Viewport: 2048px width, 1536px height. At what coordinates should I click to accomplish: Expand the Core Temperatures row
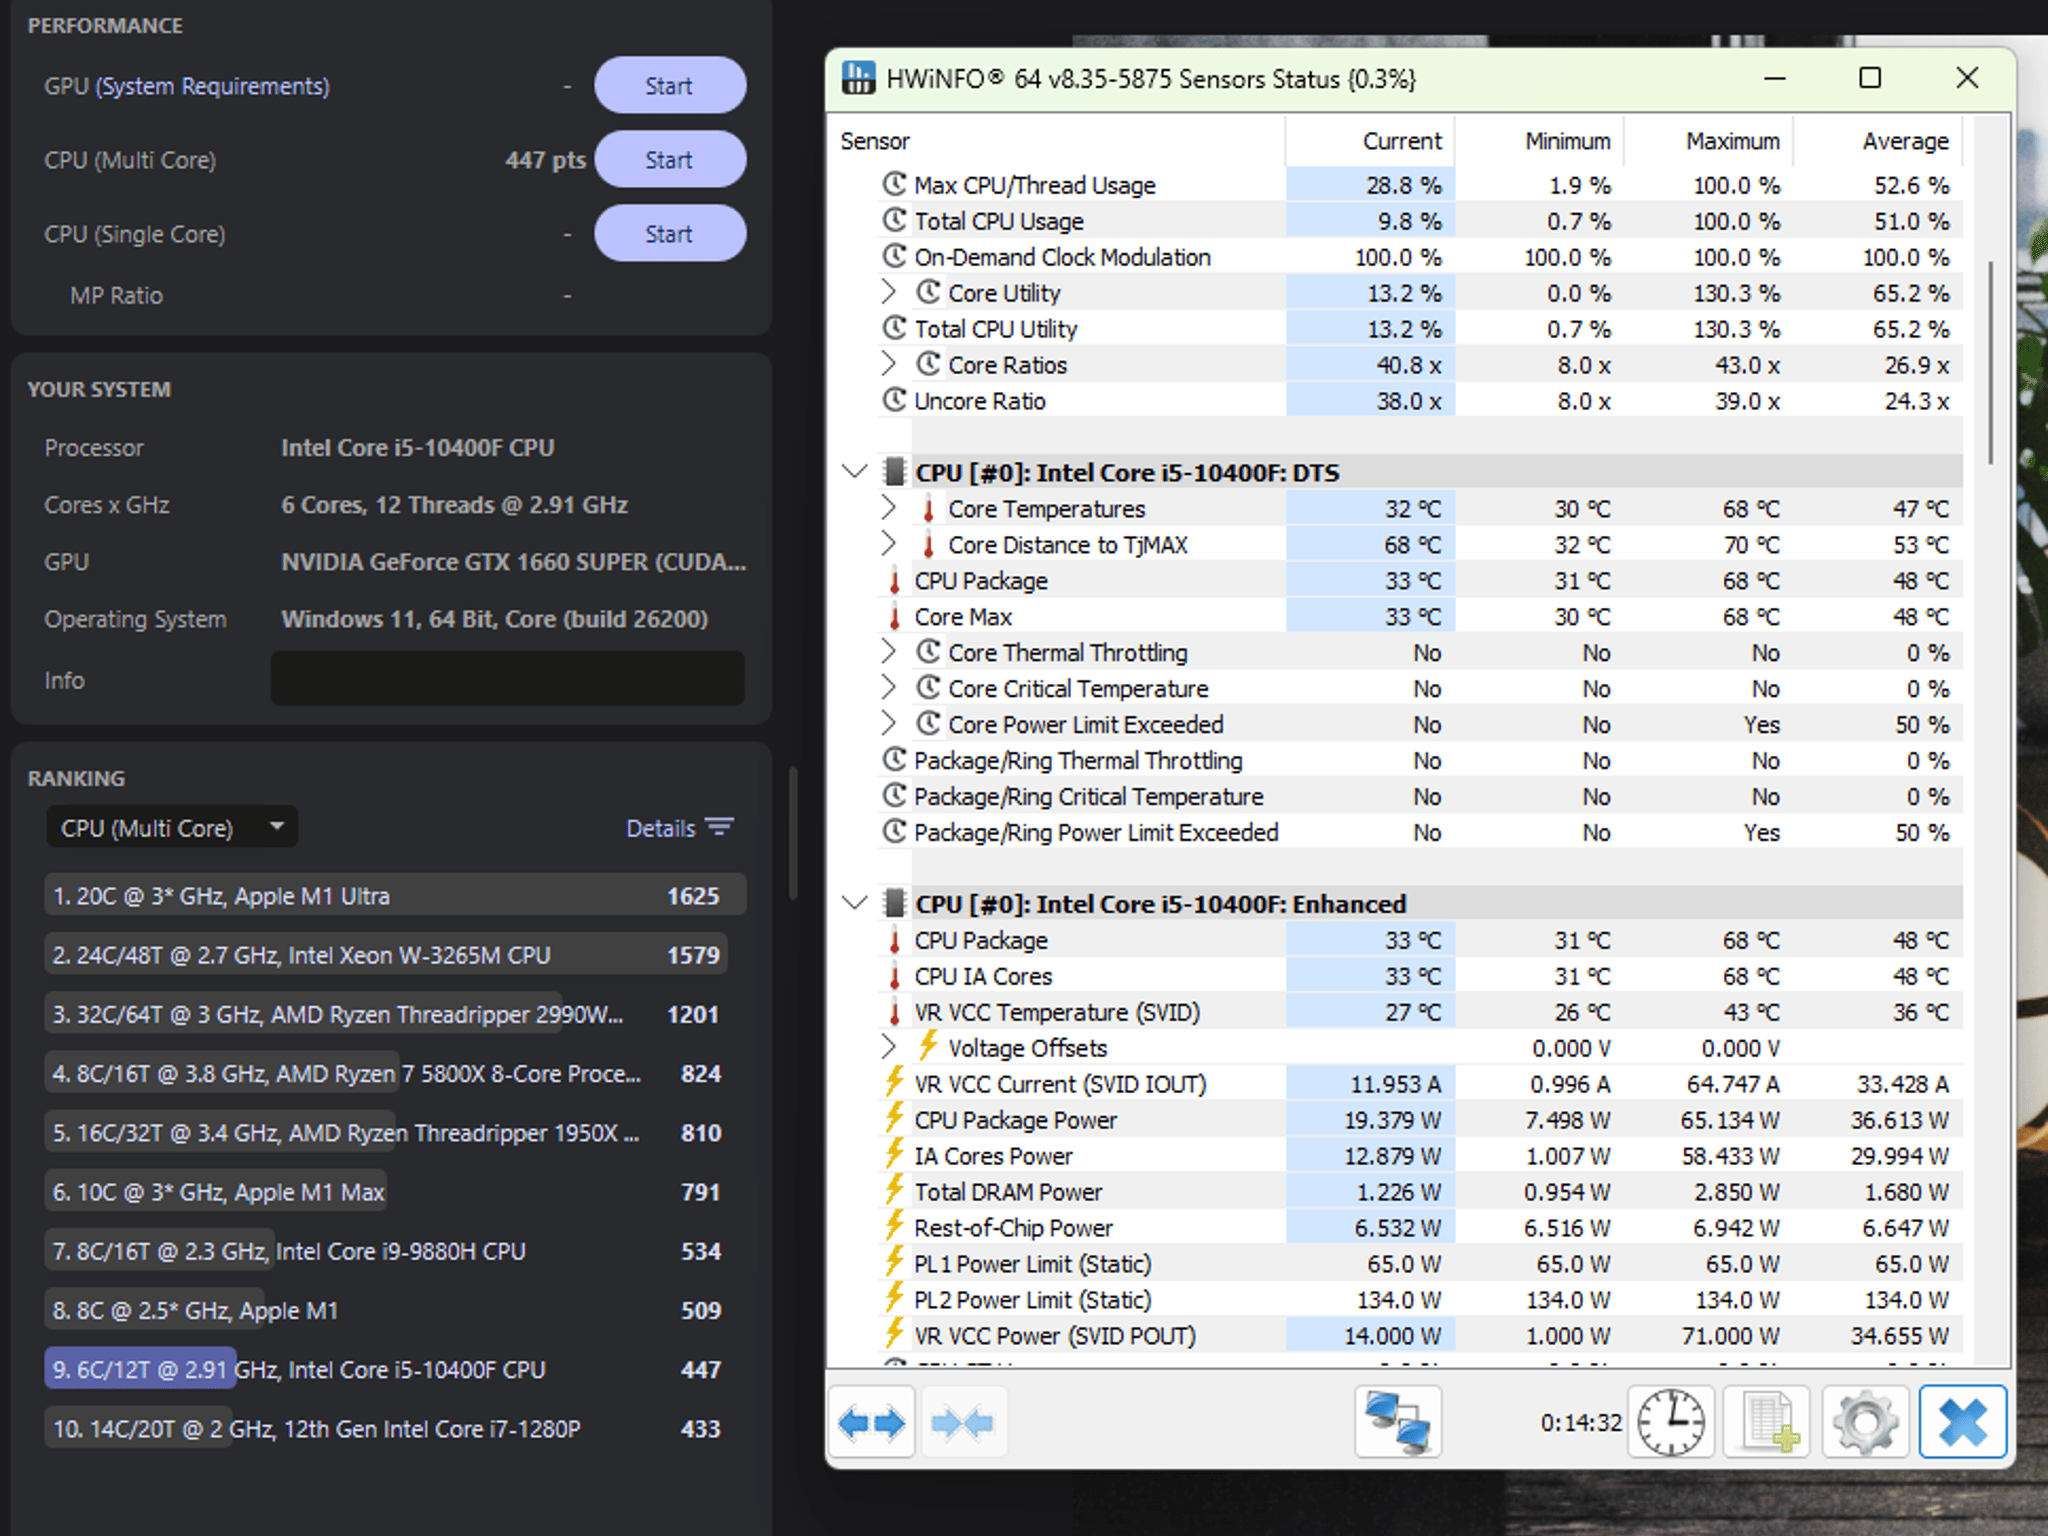[x=888, y=508]
